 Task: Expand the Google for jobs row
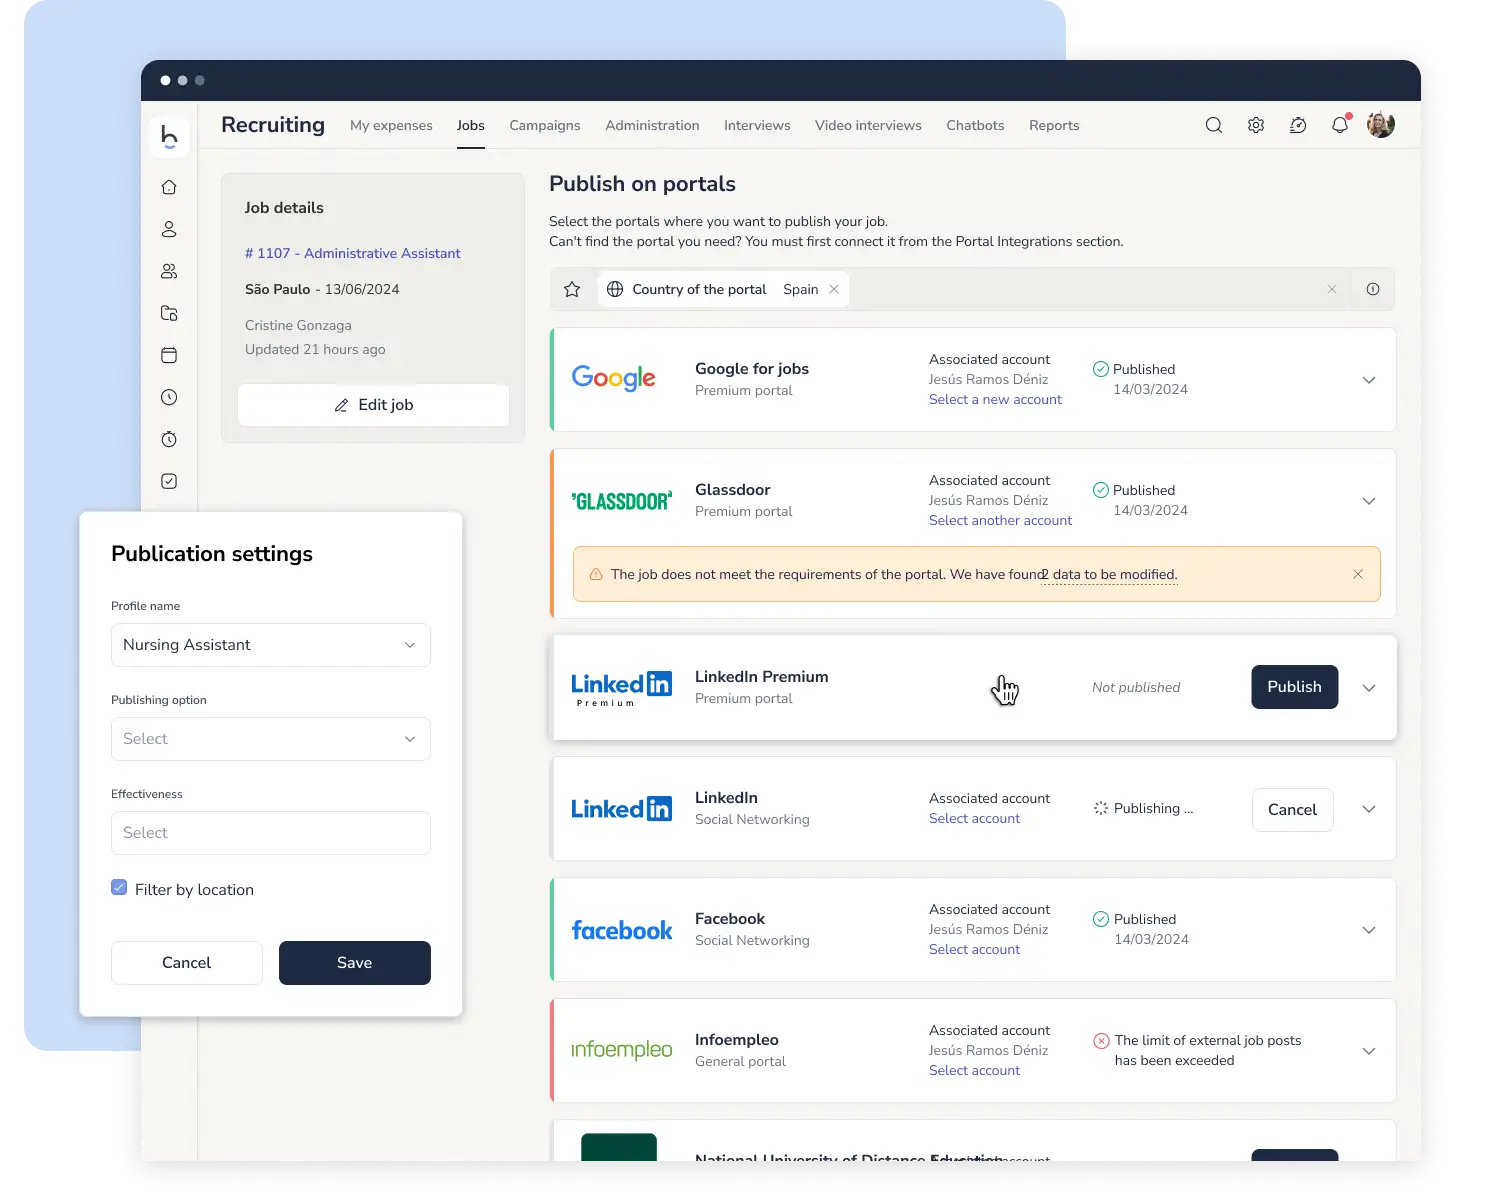coord(1369,380)
